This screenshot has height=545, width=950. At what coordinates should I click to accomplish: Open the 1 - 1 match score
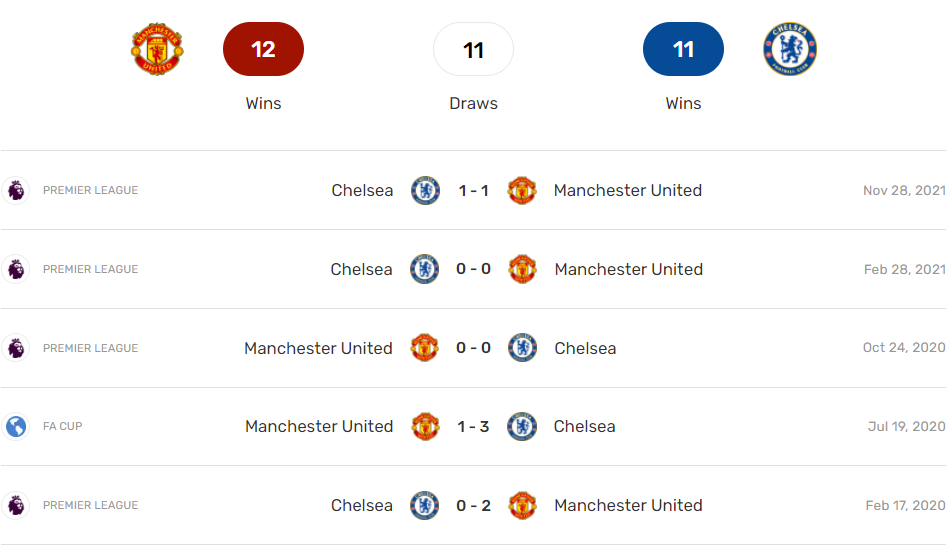[x=474, y=190]
